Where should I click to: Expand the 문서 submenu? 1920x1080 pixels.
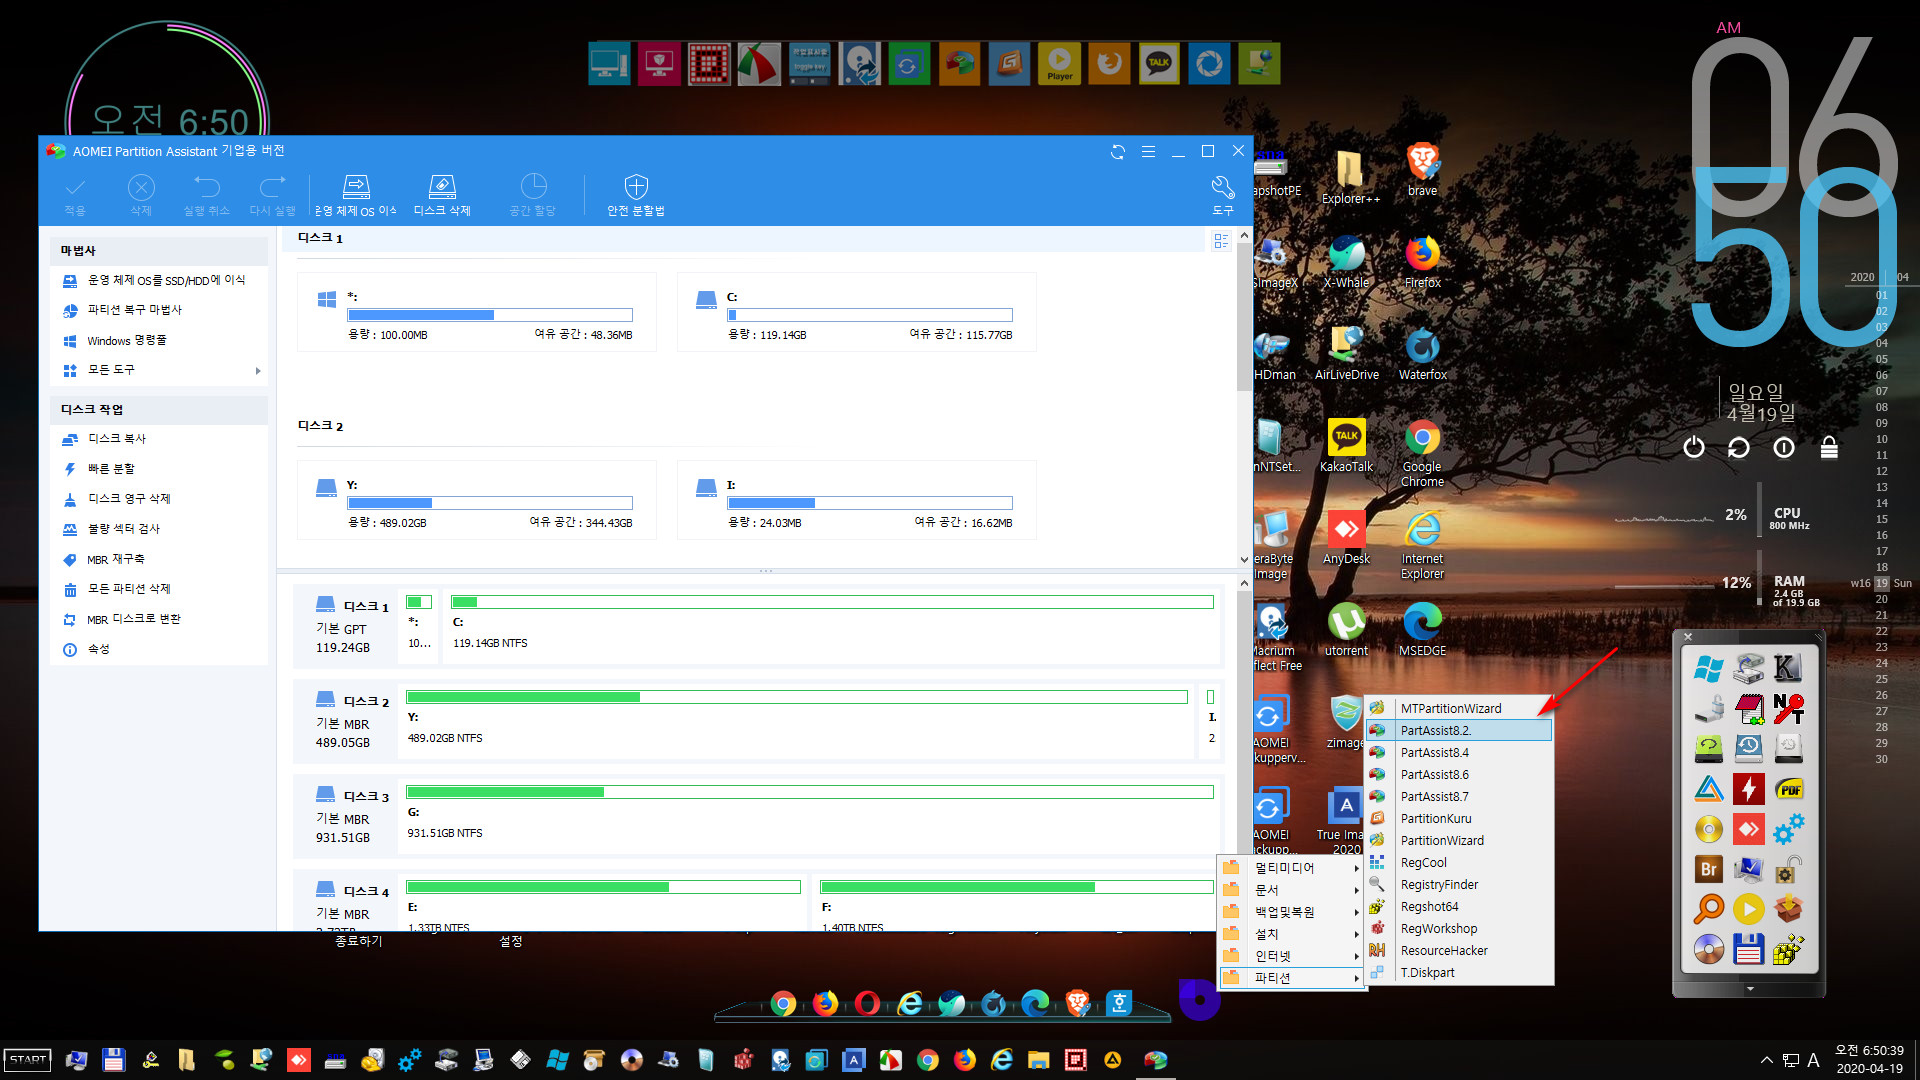[x=1291, y=890]
